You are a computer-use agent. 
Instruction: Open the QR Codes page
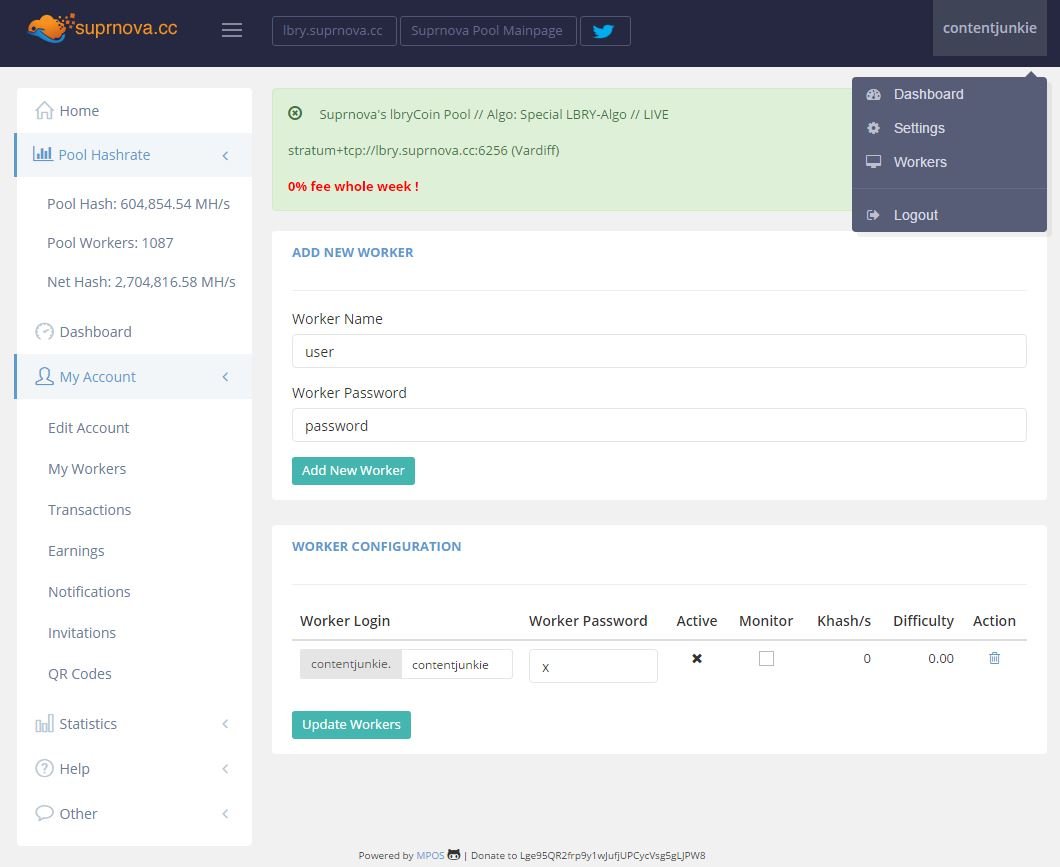tap(80, 674)
